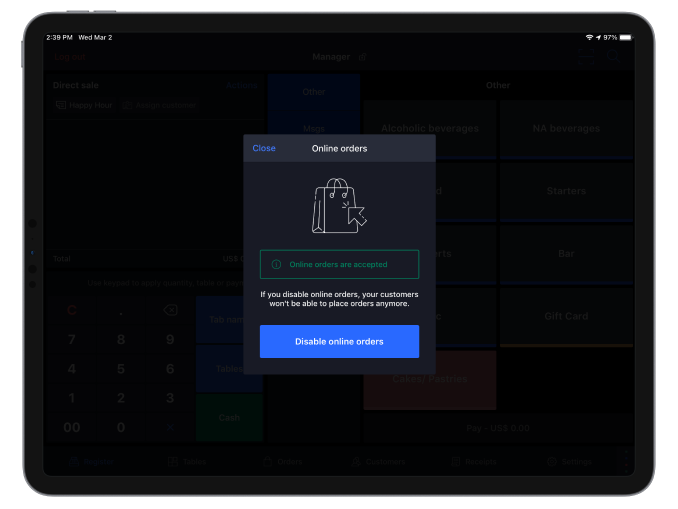Switch to Tables bottom tab
678x509 pixels.
(x=187, y=462)
